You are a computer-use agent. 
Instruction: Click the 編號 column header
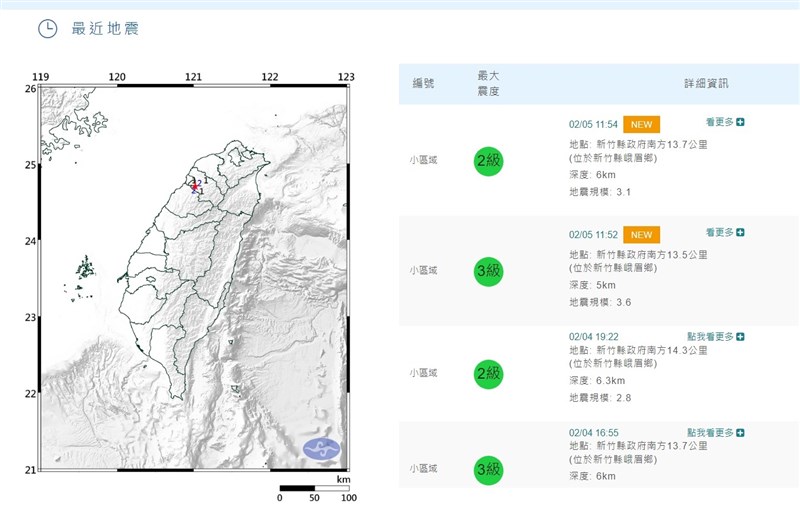tap(424, 84)
